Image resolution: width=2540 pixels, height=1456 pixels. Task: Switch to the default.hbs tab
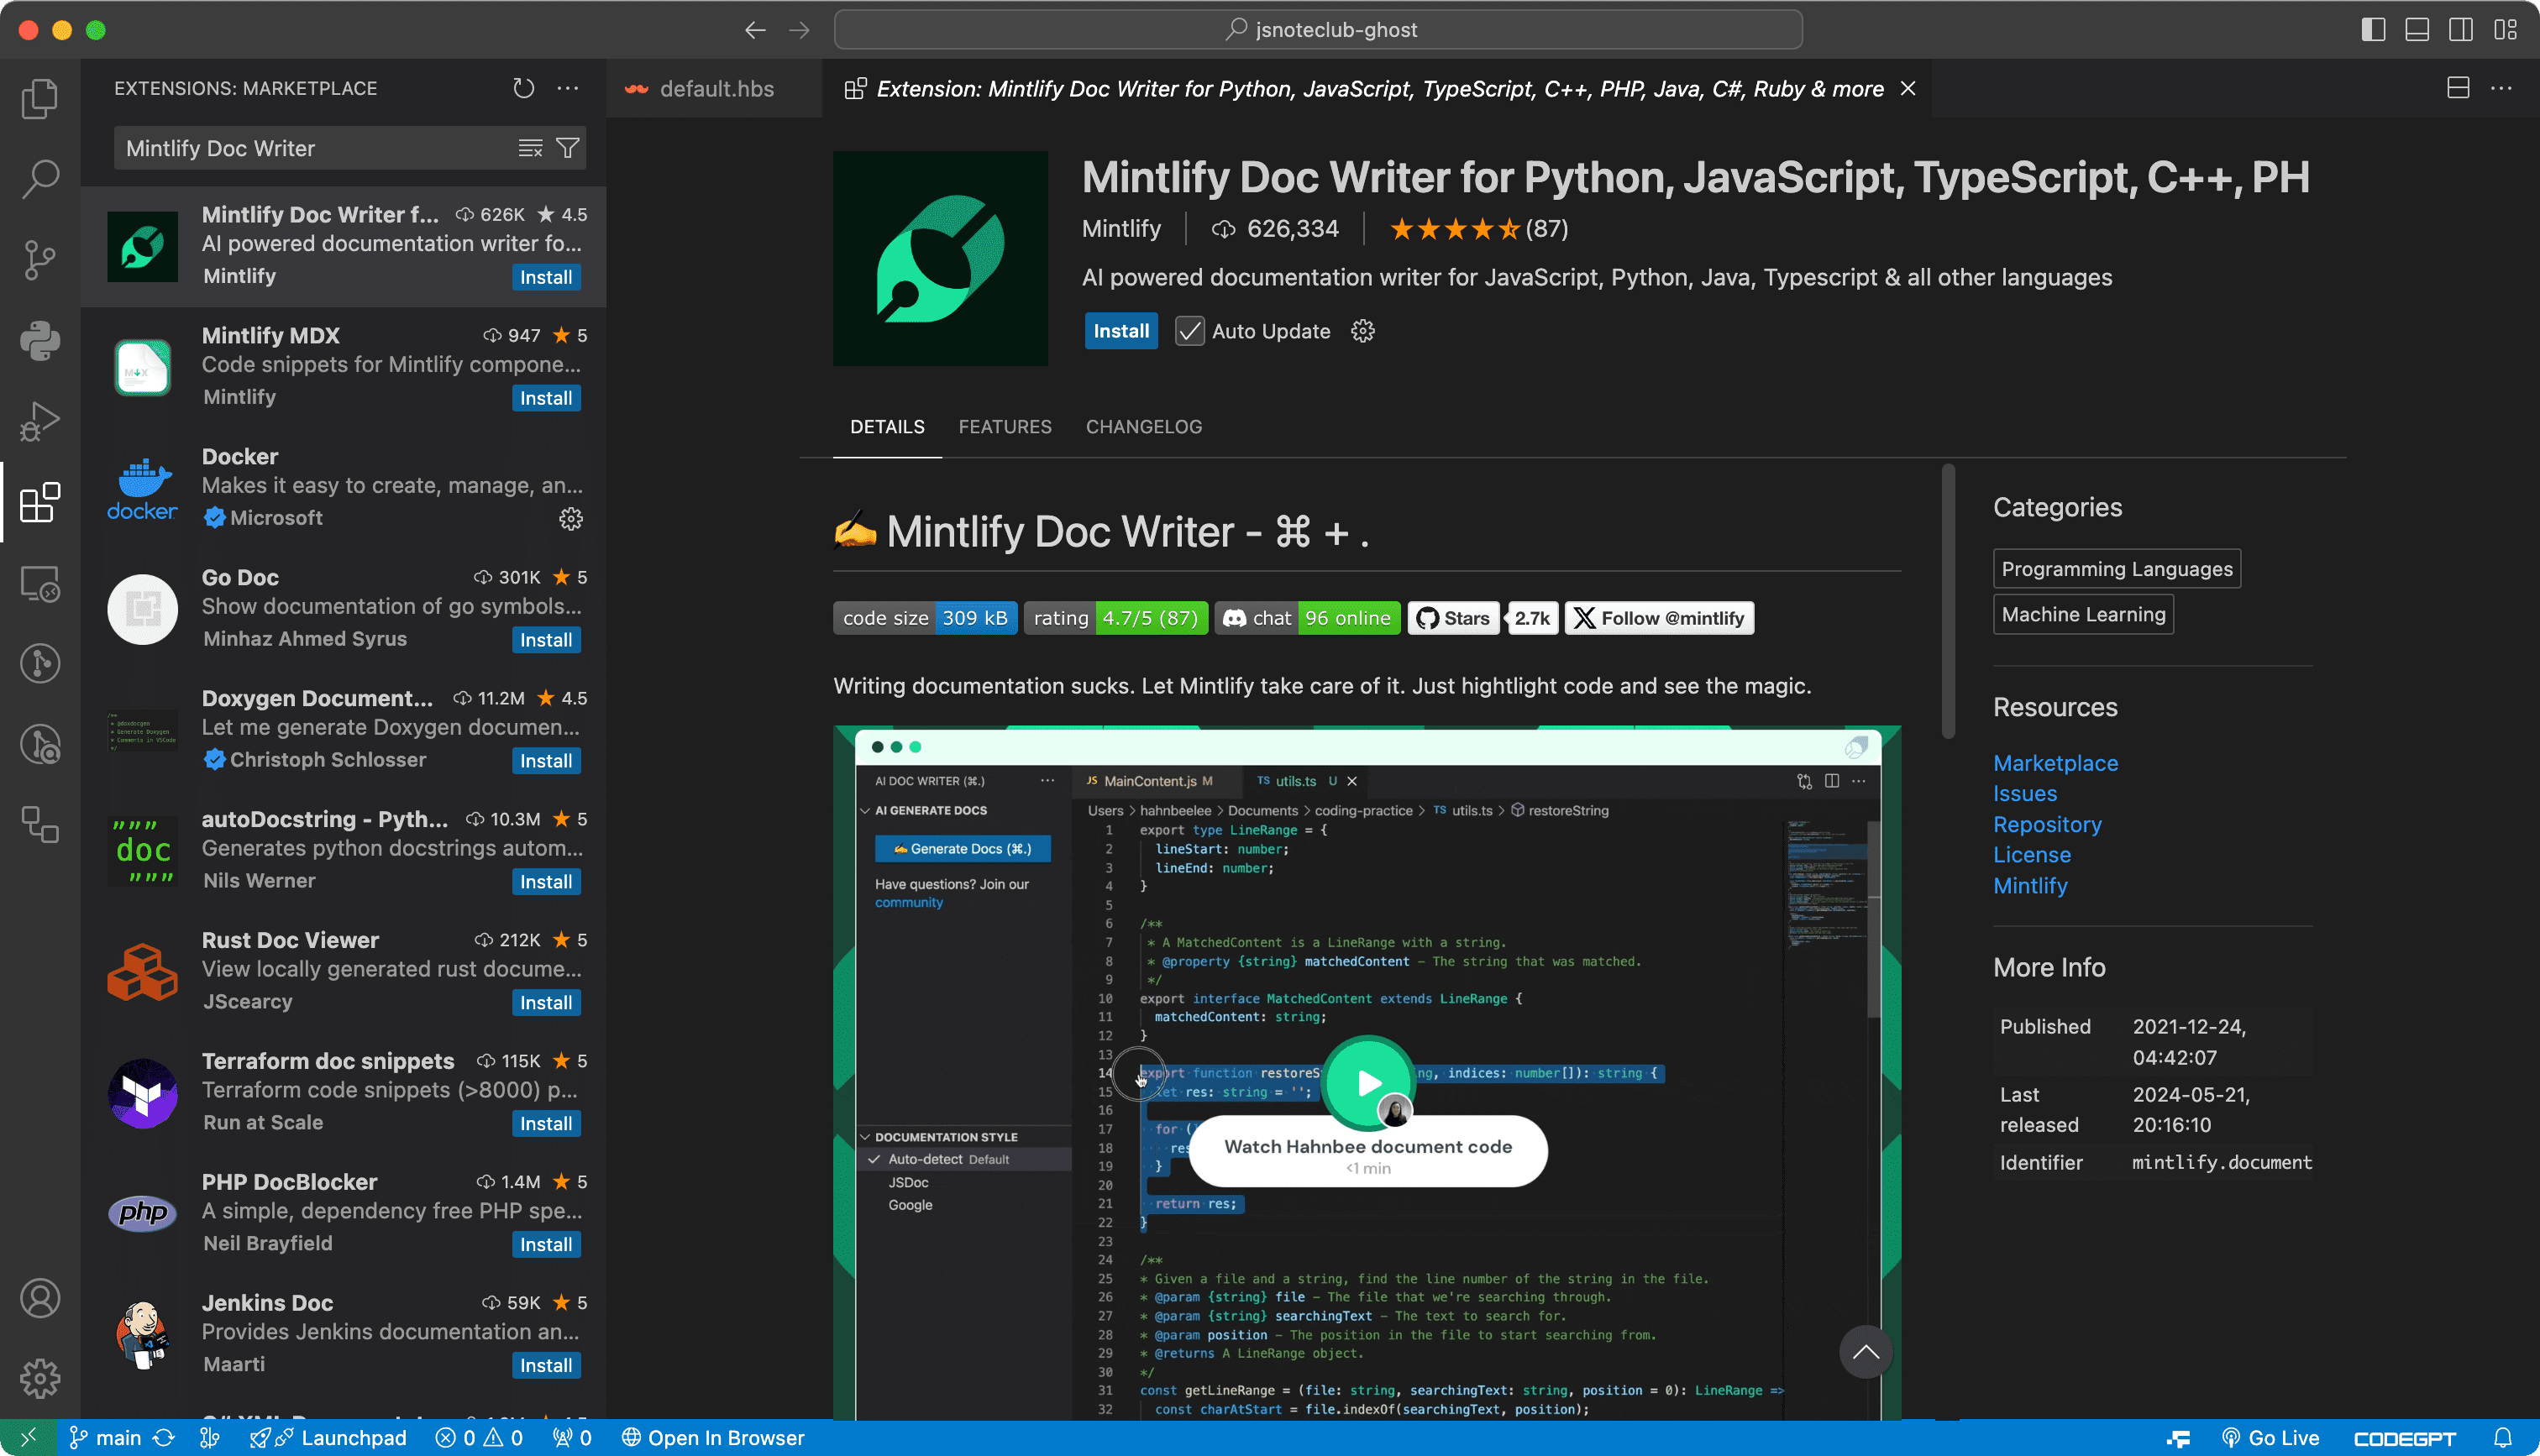click(714, 88)
